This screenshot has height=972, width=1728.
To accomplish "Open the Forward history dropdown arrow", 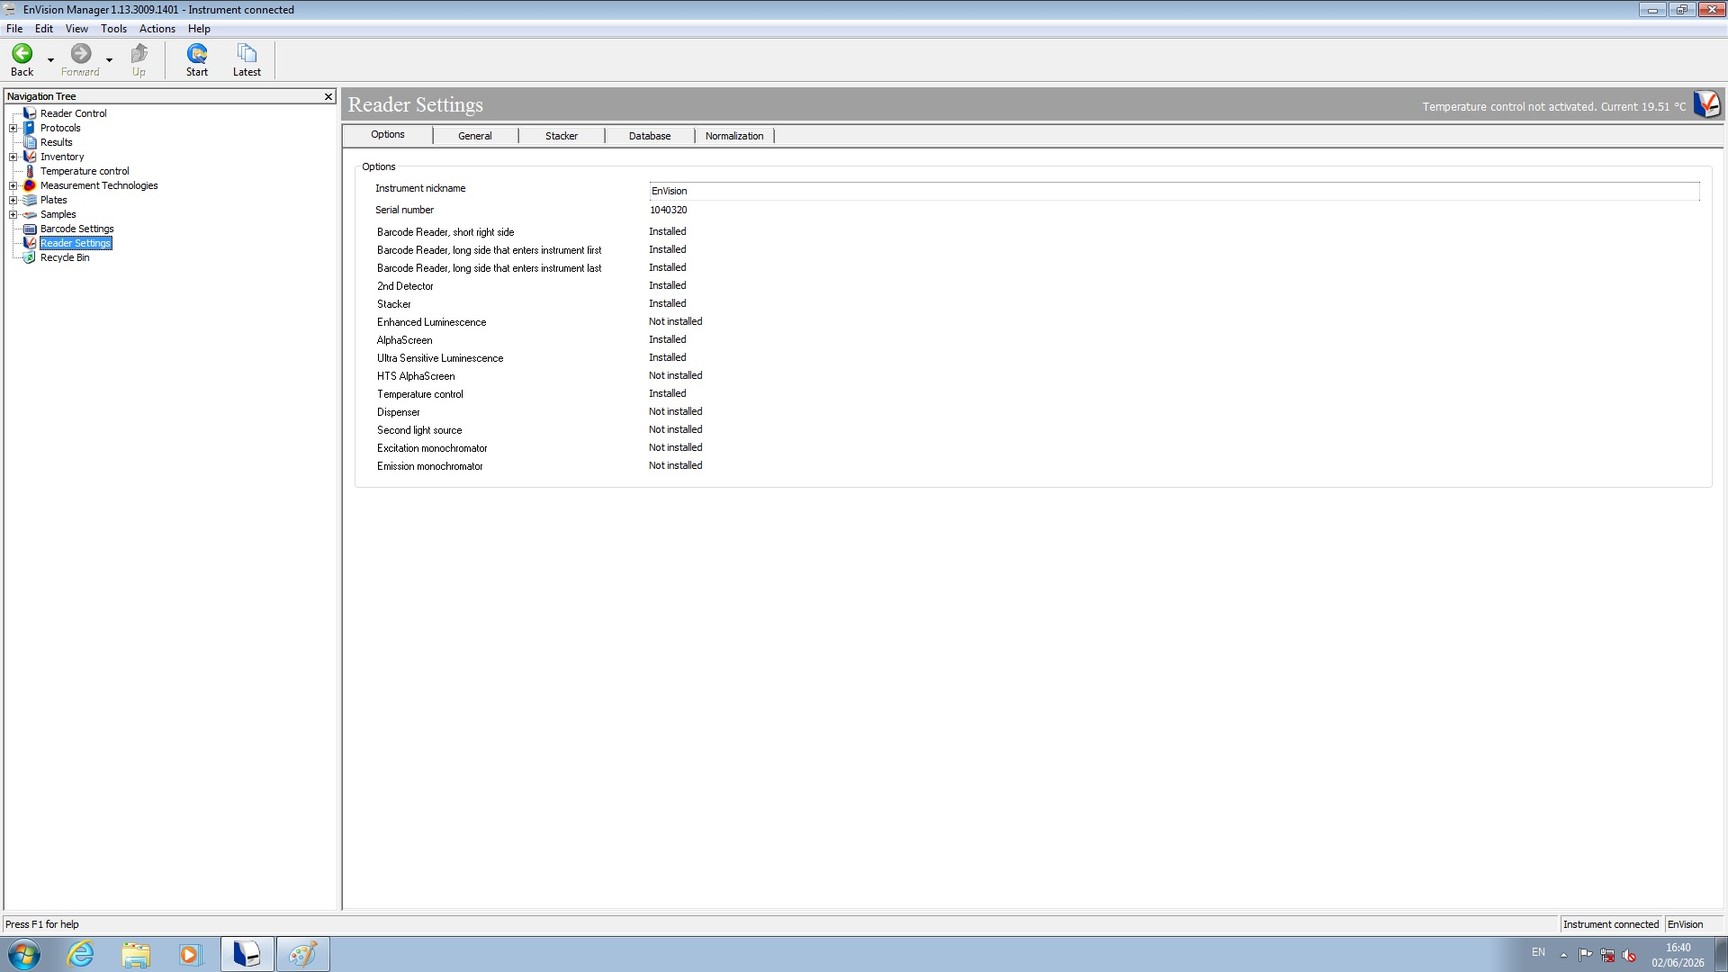I will (x=109, y=60).
